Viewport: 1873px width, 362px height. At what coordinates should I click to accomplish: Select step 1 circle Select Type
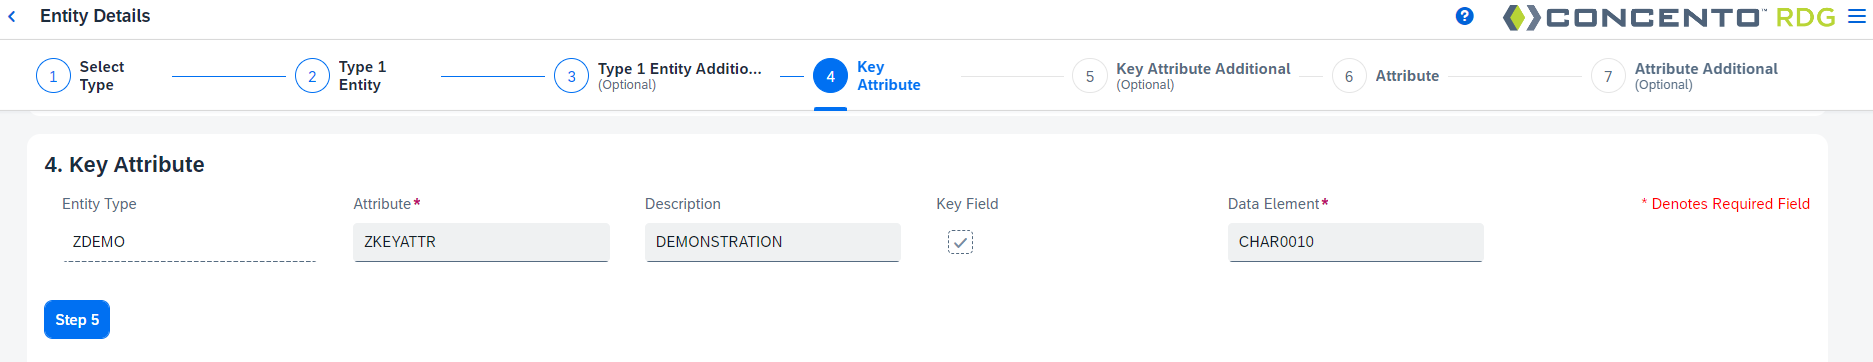coord(53,76)
